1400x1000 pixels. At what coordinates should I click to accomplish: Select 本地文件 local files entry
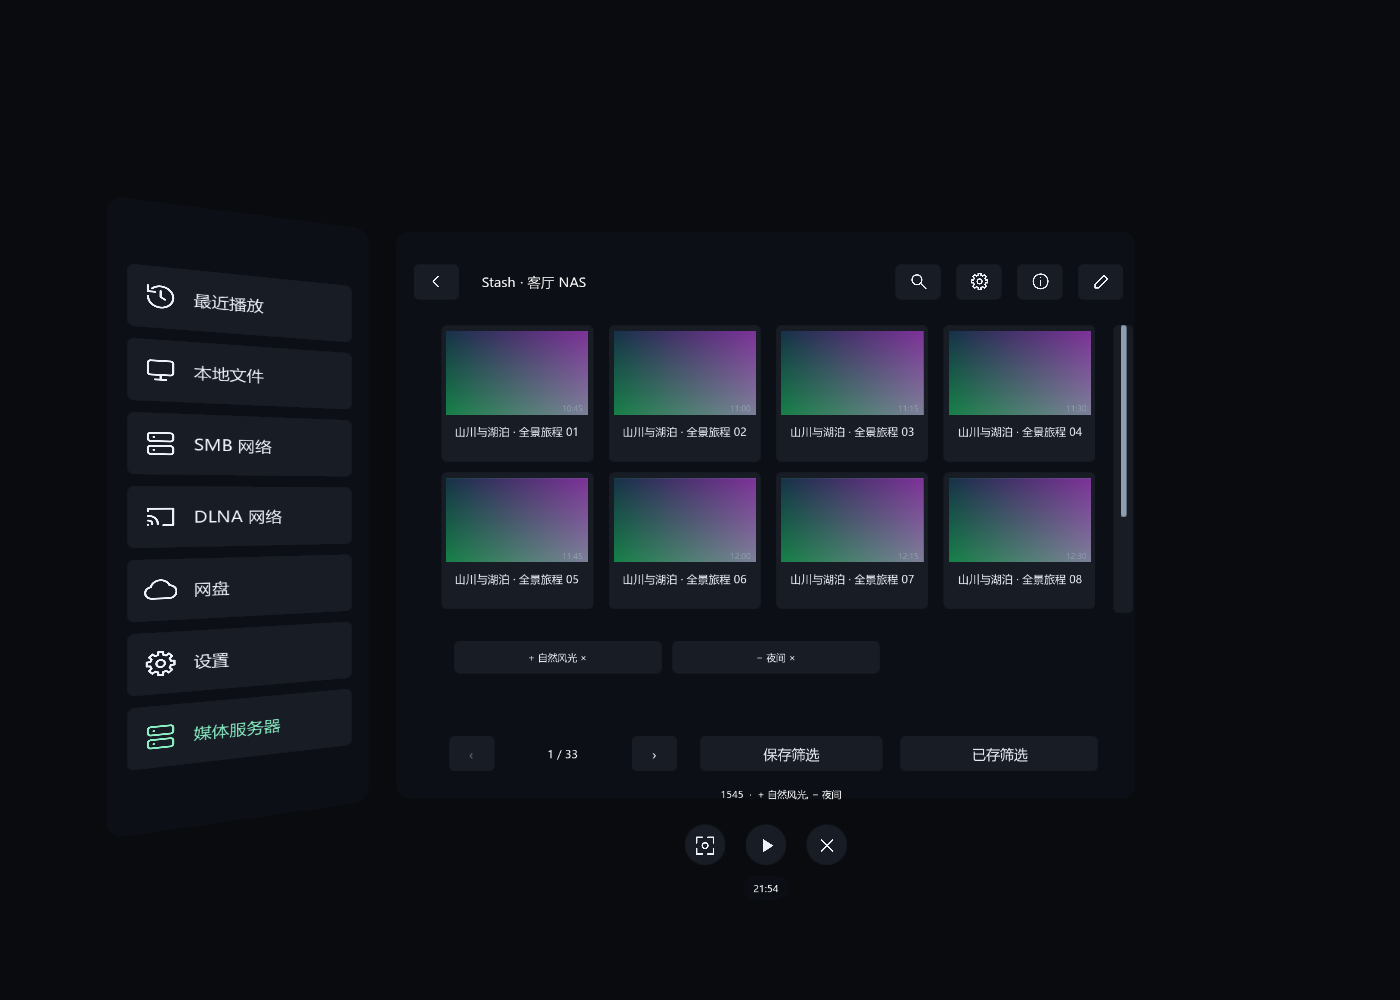click(239, 374)
